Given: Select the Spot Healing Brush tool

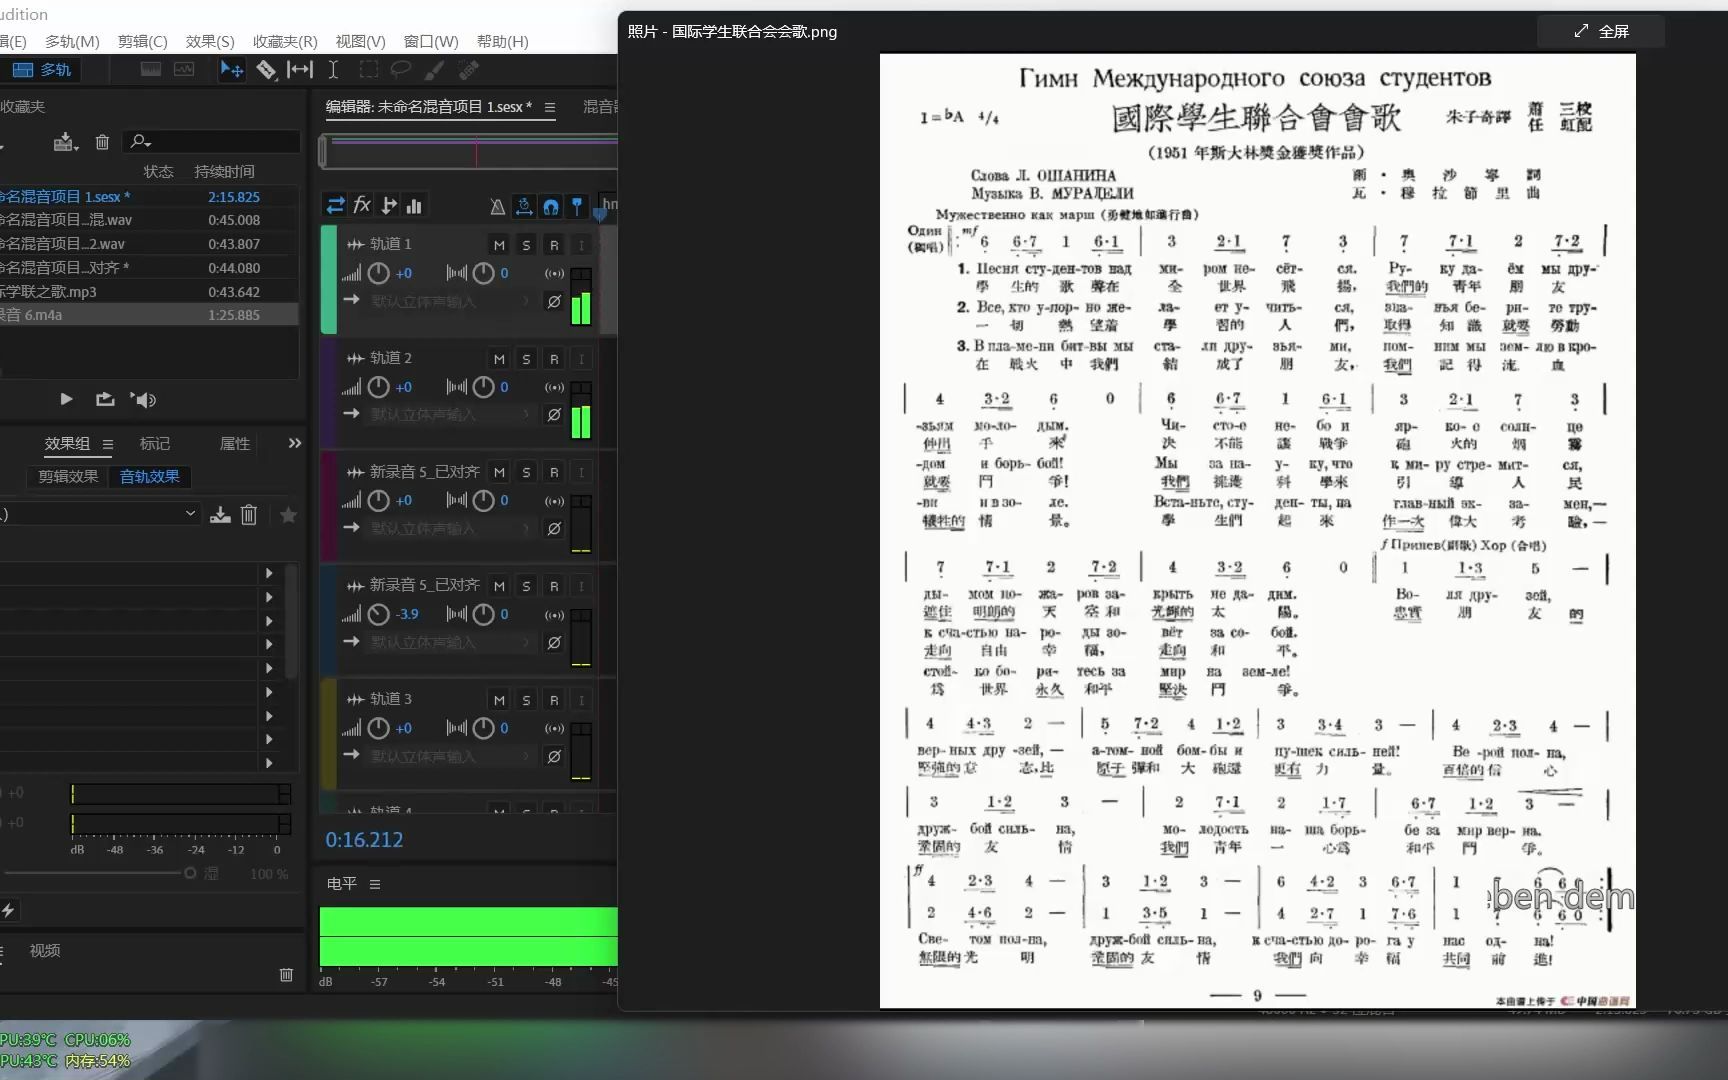Looking at the screenshot, I should (x=468, y=69).
